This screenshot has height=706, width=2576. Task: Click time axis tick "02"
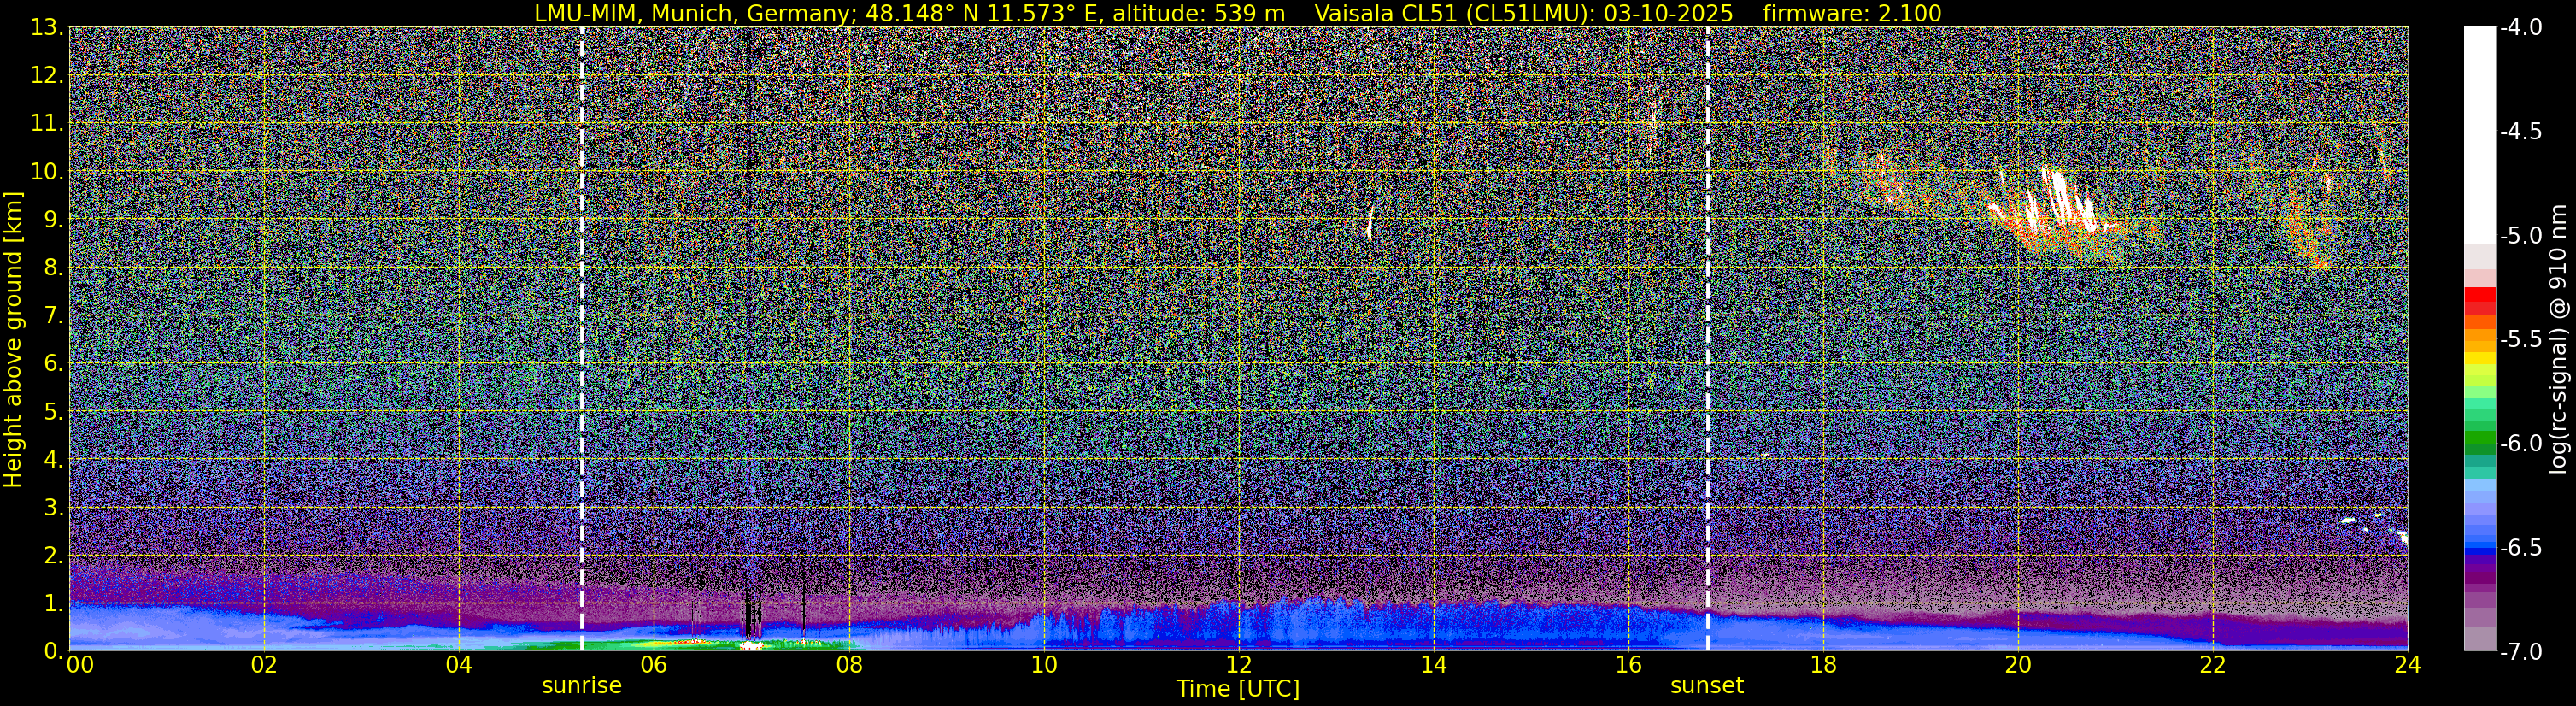tap(264, 665)
